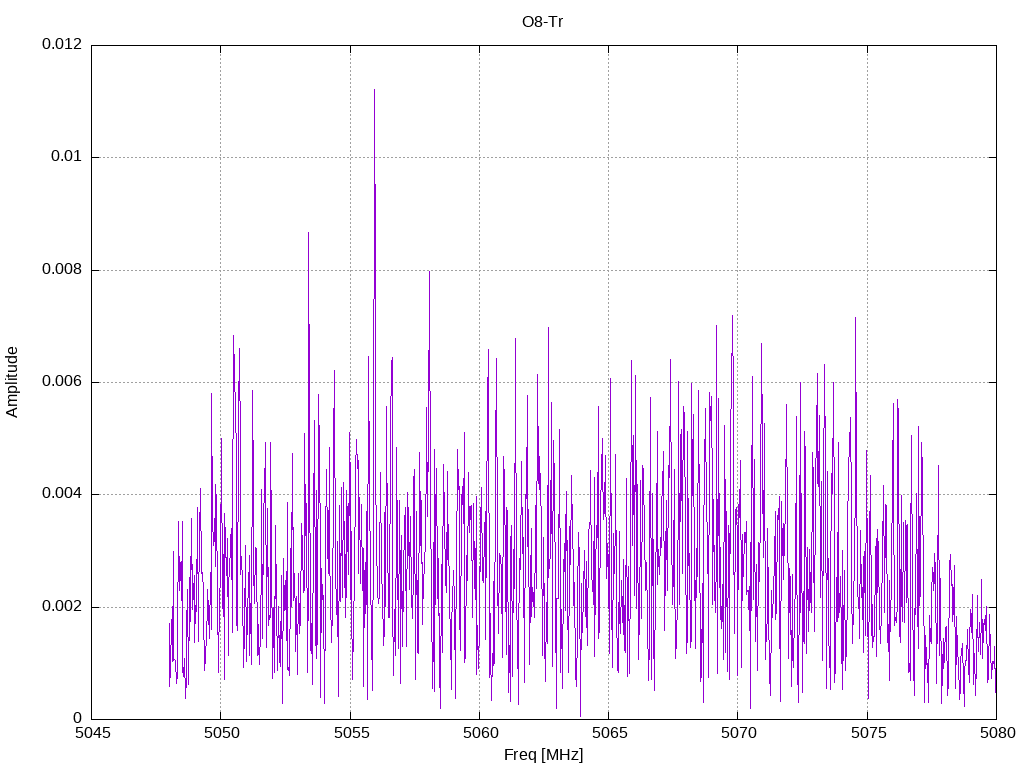Click the chart title O8-Tr

click(x=542, y=22)
